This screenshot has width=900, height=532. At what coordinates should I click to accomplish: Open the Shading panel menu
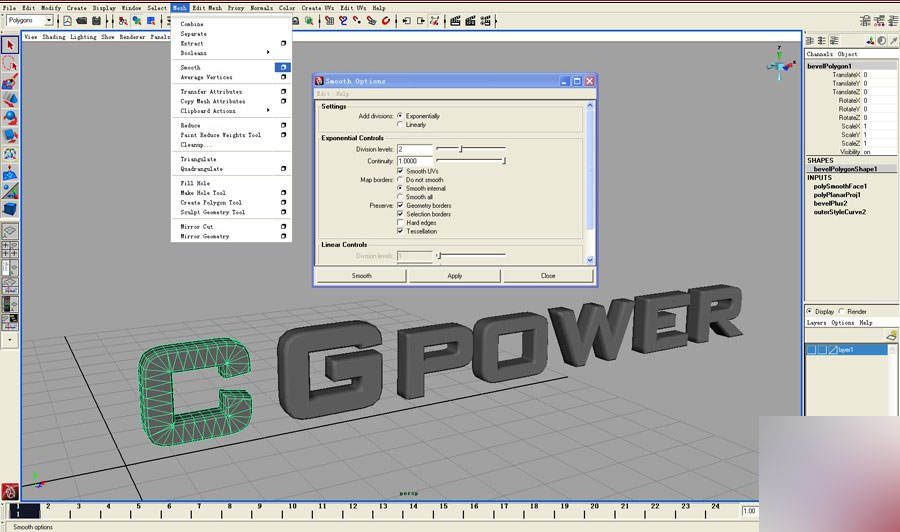[53, 37]
